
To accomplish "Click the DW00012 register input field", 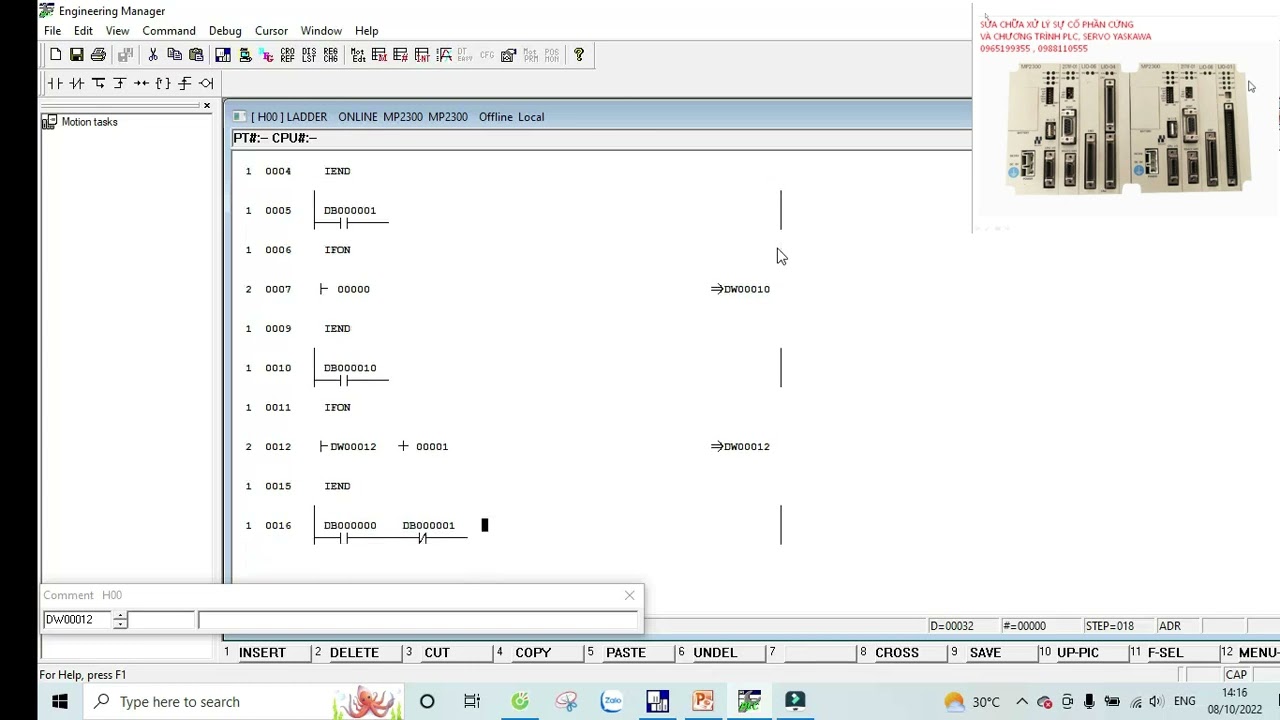I will click(x=77, y=620).
